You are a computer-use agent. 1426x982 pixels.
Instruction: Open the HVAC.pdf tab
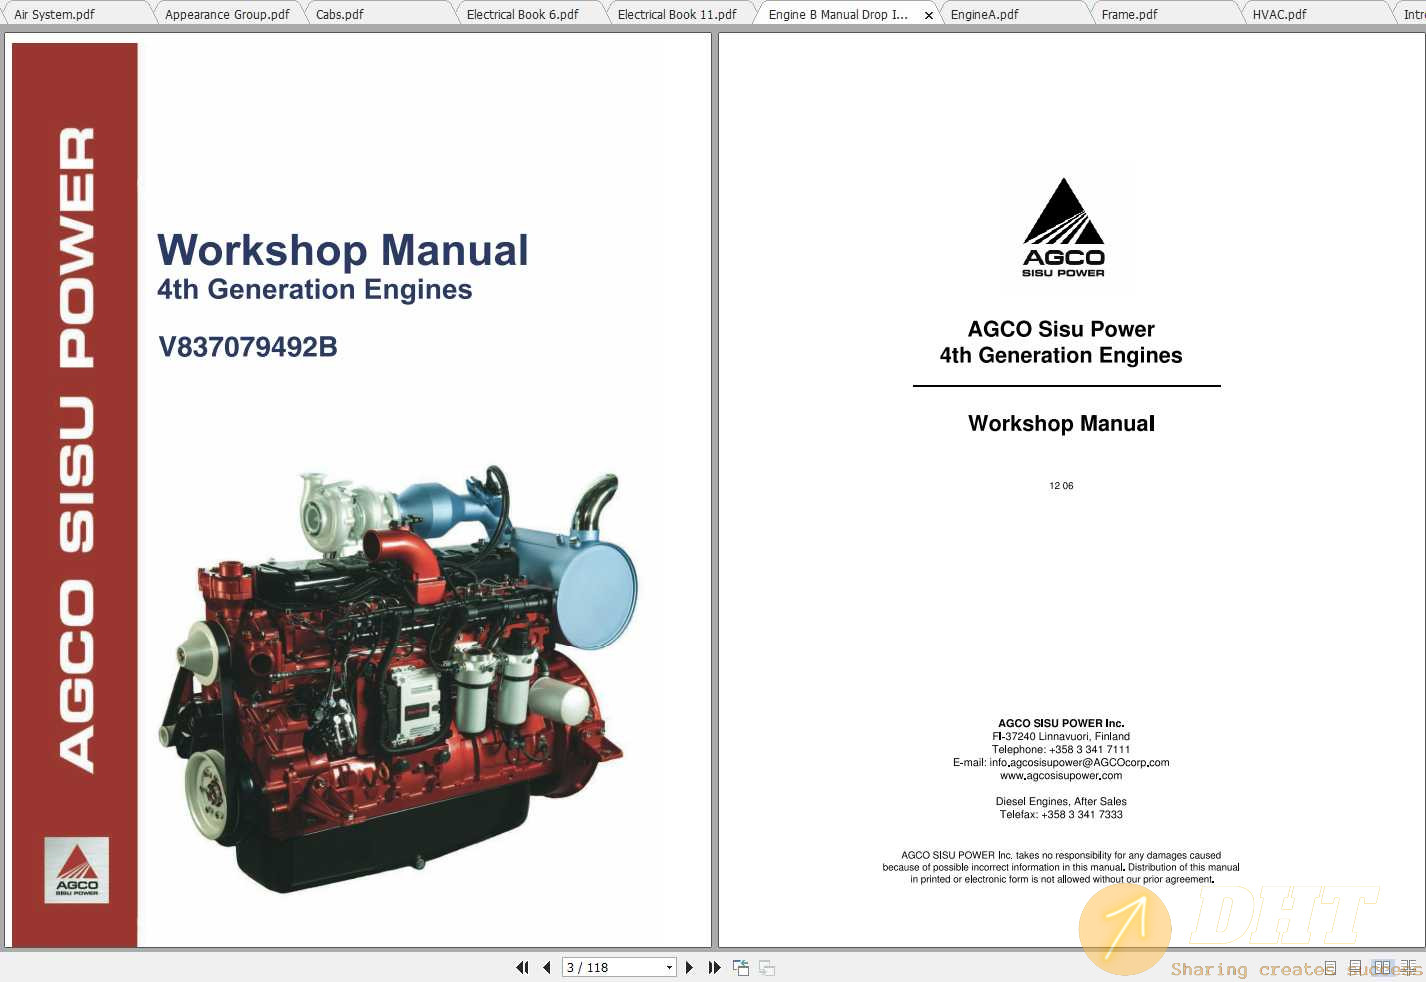(1315, 14)
